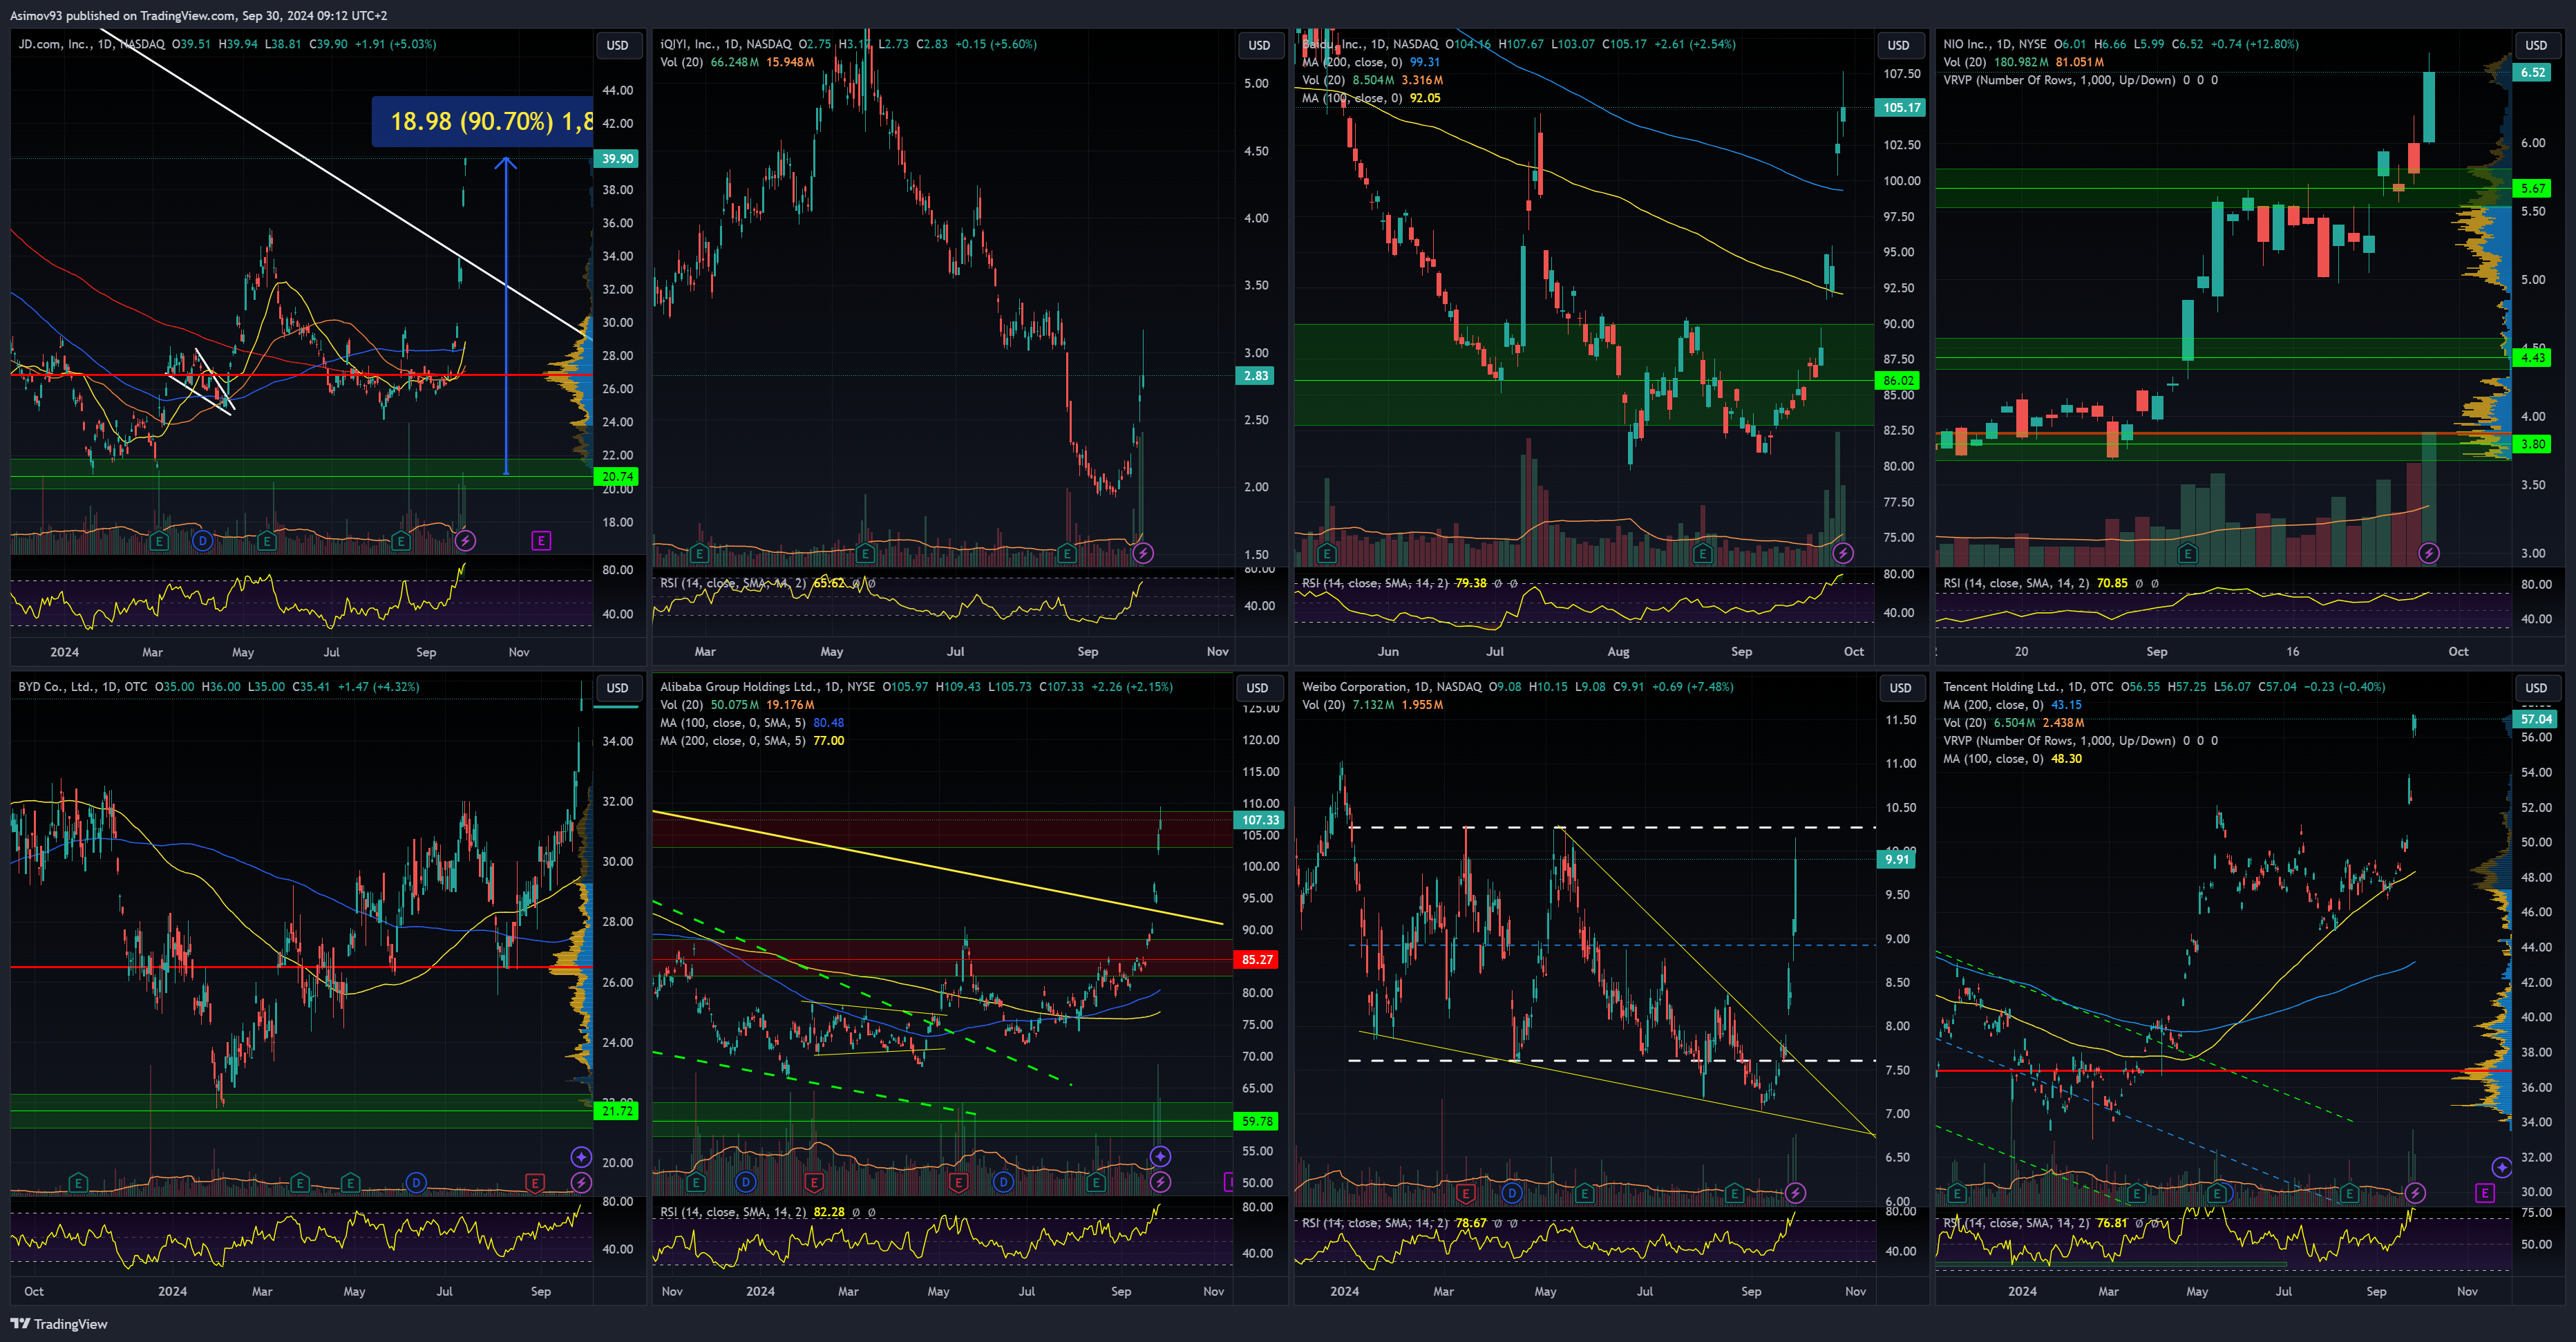
Task: Click purple sparkle icon in Alibaba chart
Action: point(1160,1157)
